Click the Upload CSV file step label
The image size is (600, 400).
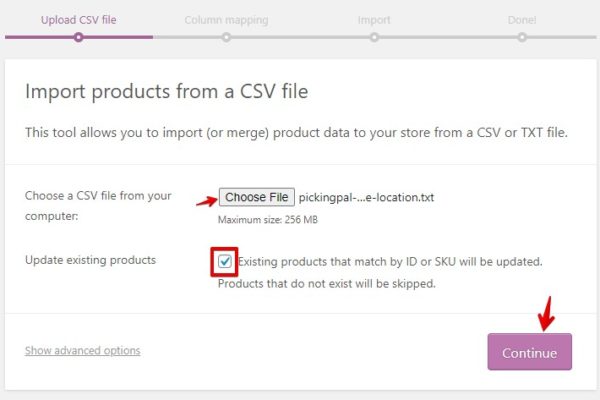click(x=79, y=19)
